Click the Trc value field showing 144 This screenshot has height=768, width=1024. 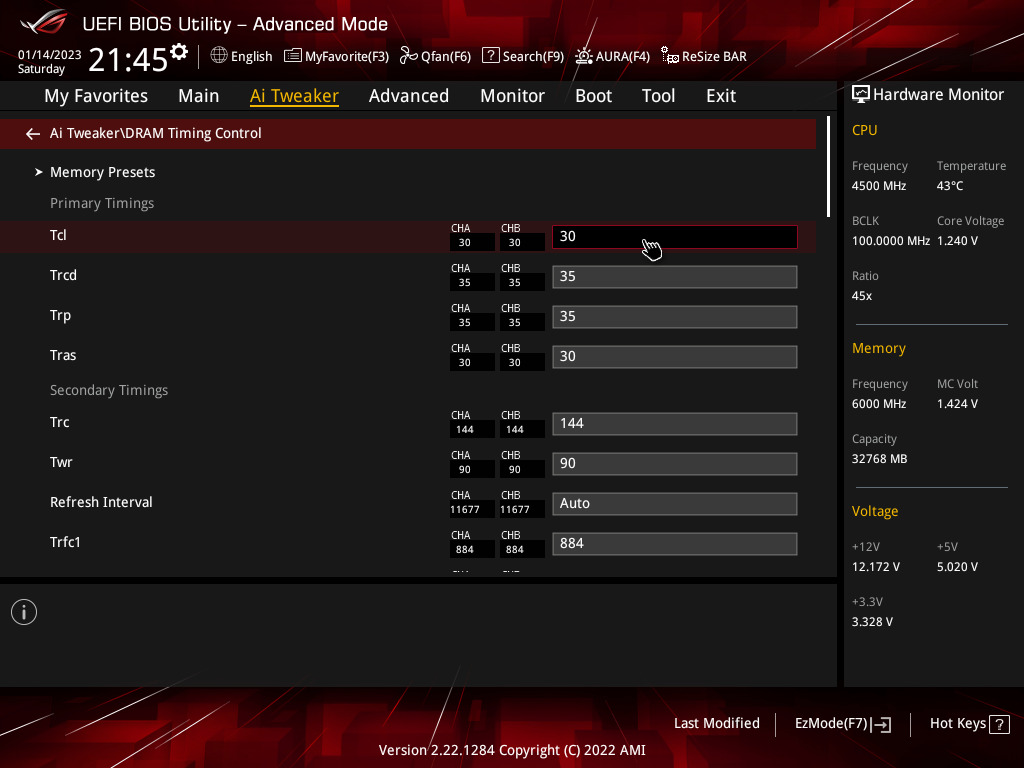(x=675, y=423)
